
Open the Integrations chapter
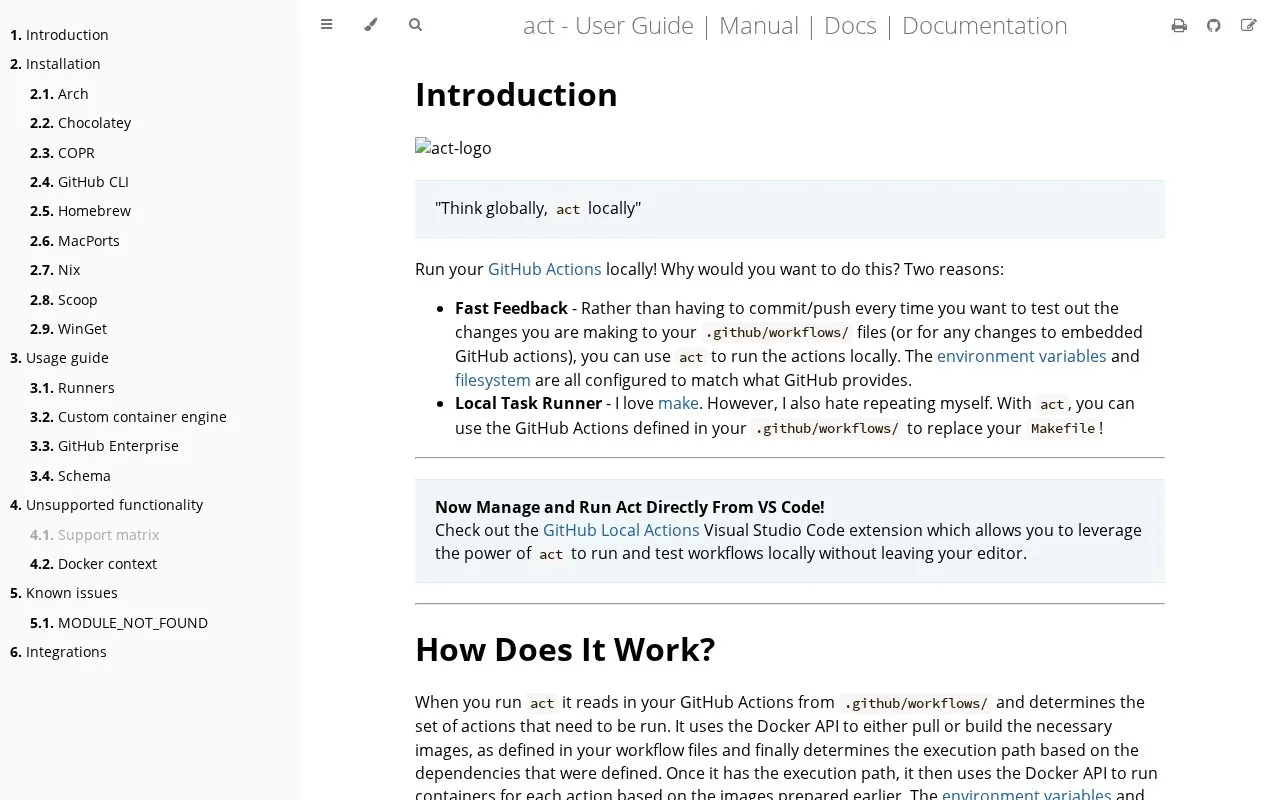(x=58, y=652)
